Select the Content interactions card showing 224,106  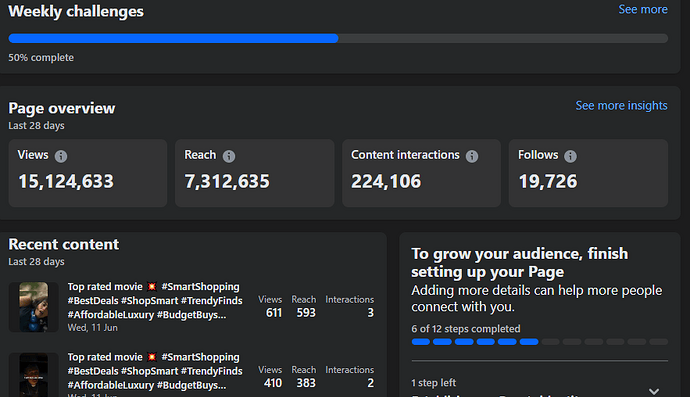pyautogui.click(x=422, y=173)
